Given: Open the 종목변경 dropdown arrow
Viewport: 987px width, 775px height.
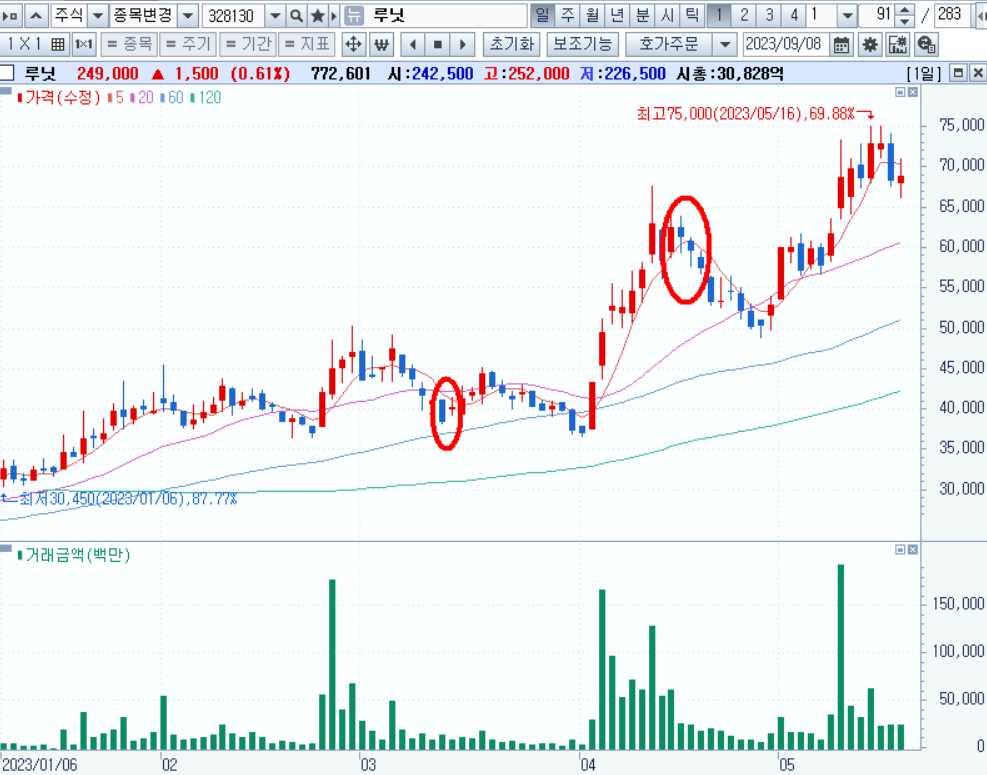Looking at the screenshot, I should pos(188,15).
